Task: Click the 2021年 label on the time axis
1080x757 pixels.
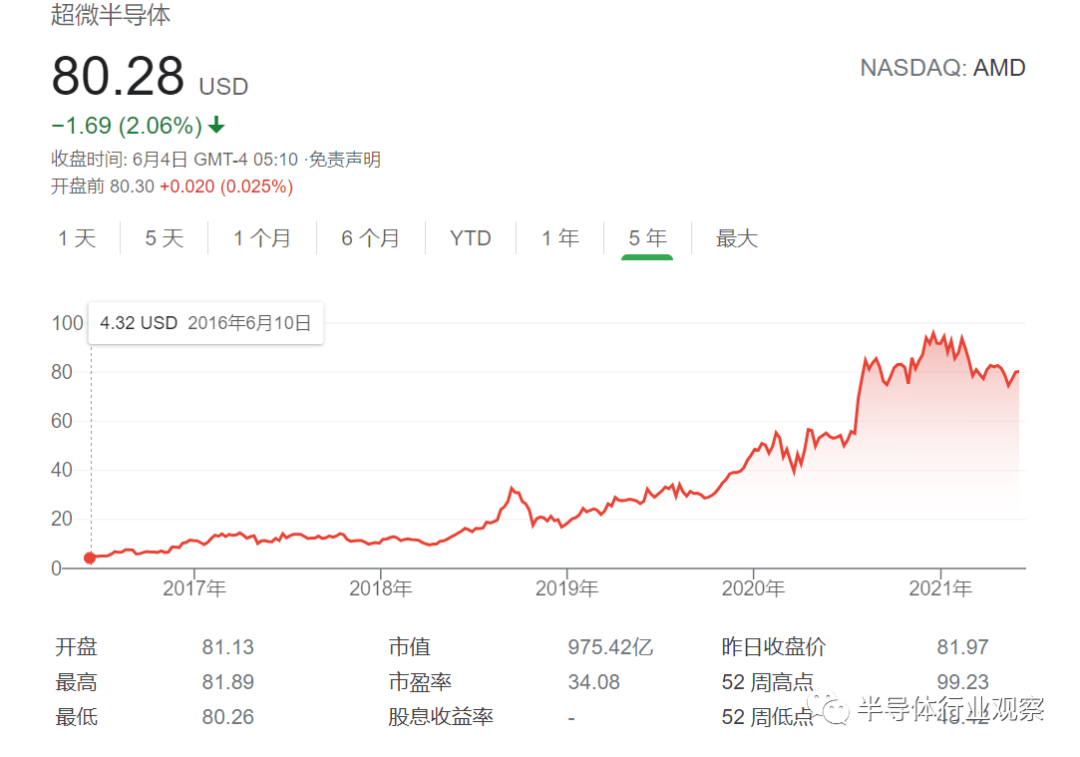Action: 940,588
